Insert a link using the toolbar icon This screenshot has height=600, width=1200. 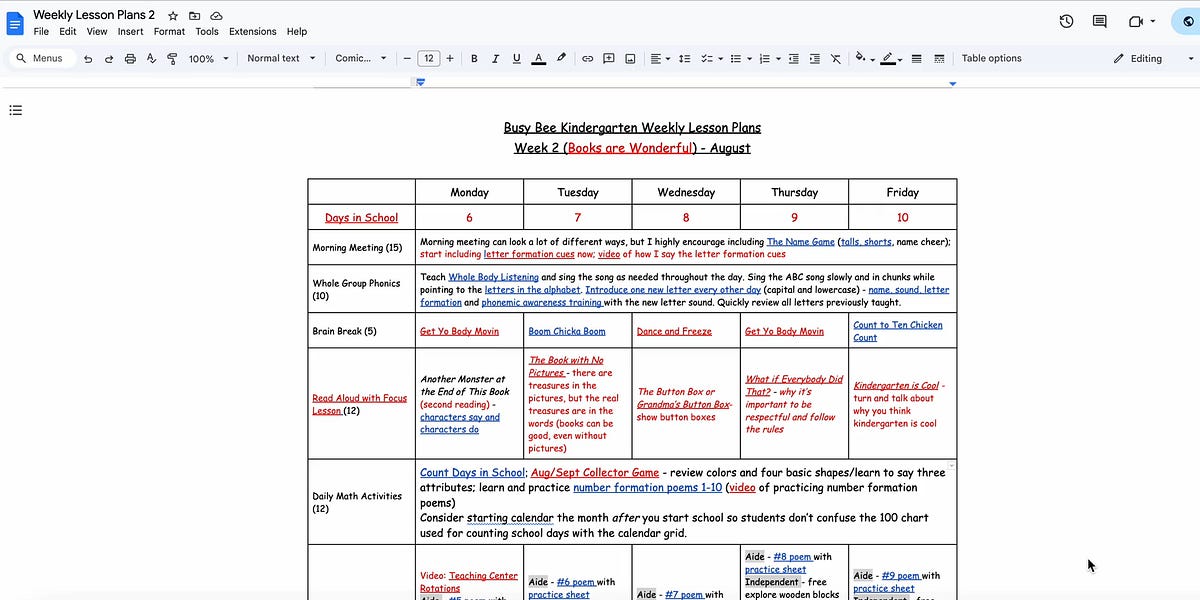(x=587, y=58)
